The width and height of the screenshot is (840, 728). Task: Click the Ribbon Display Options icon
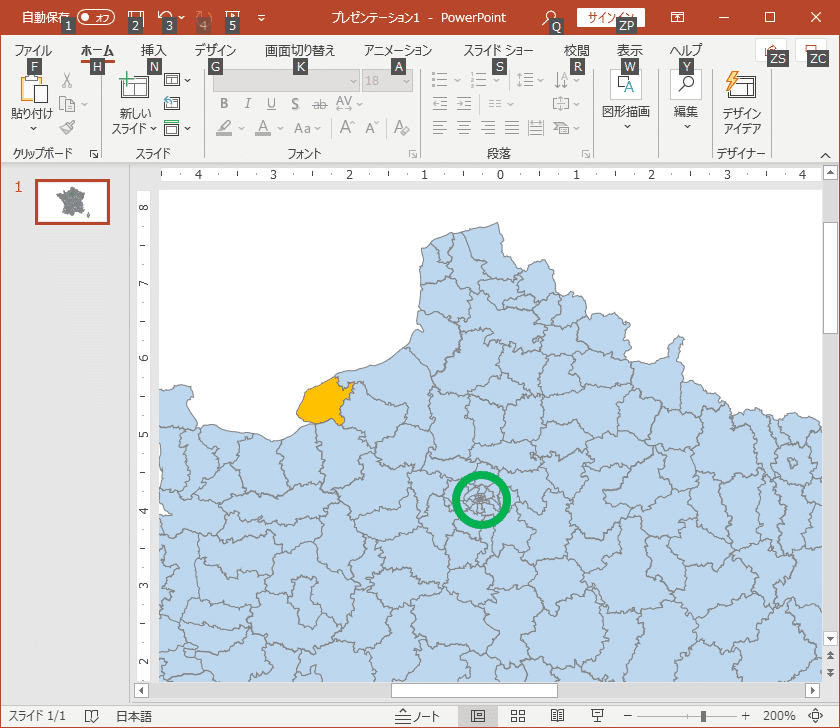point(677,18)
